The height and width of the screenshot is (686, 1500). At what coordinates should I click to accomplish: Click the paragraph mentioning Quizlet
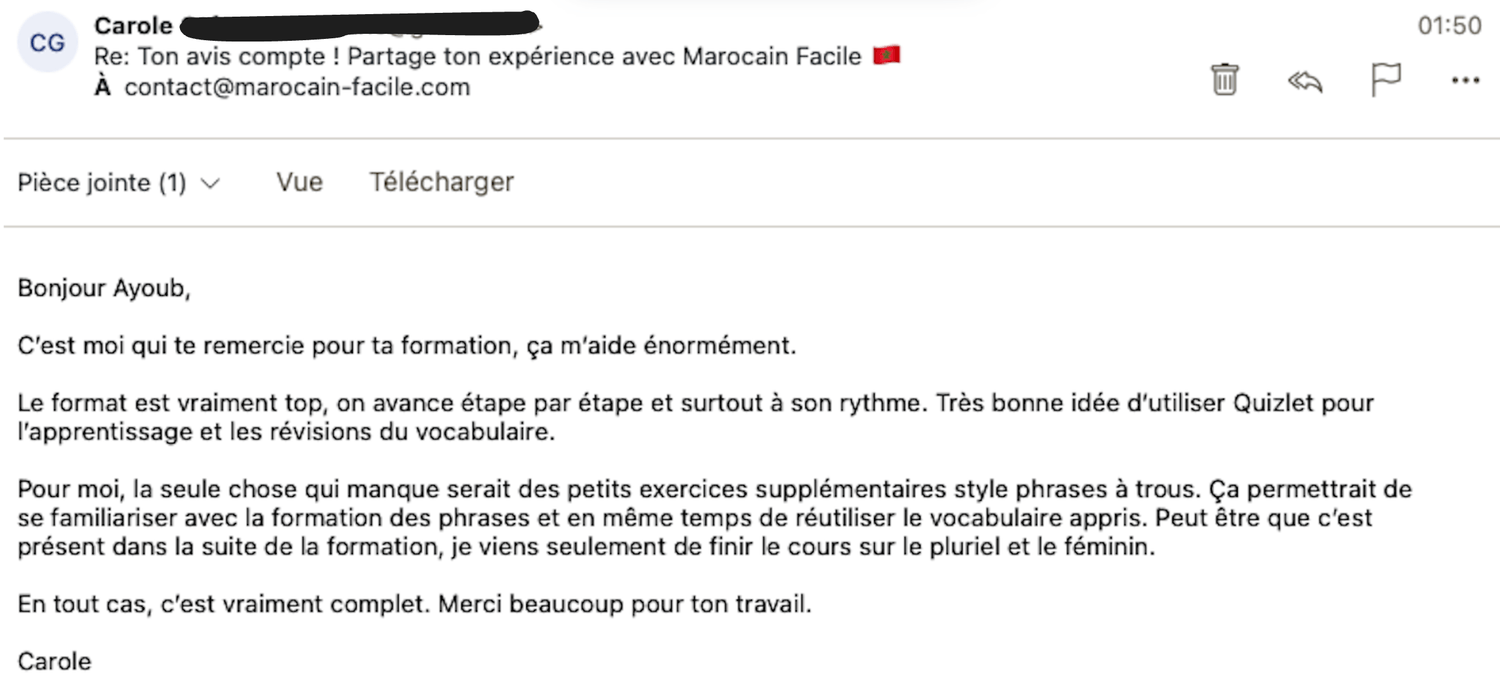point(696,419)
